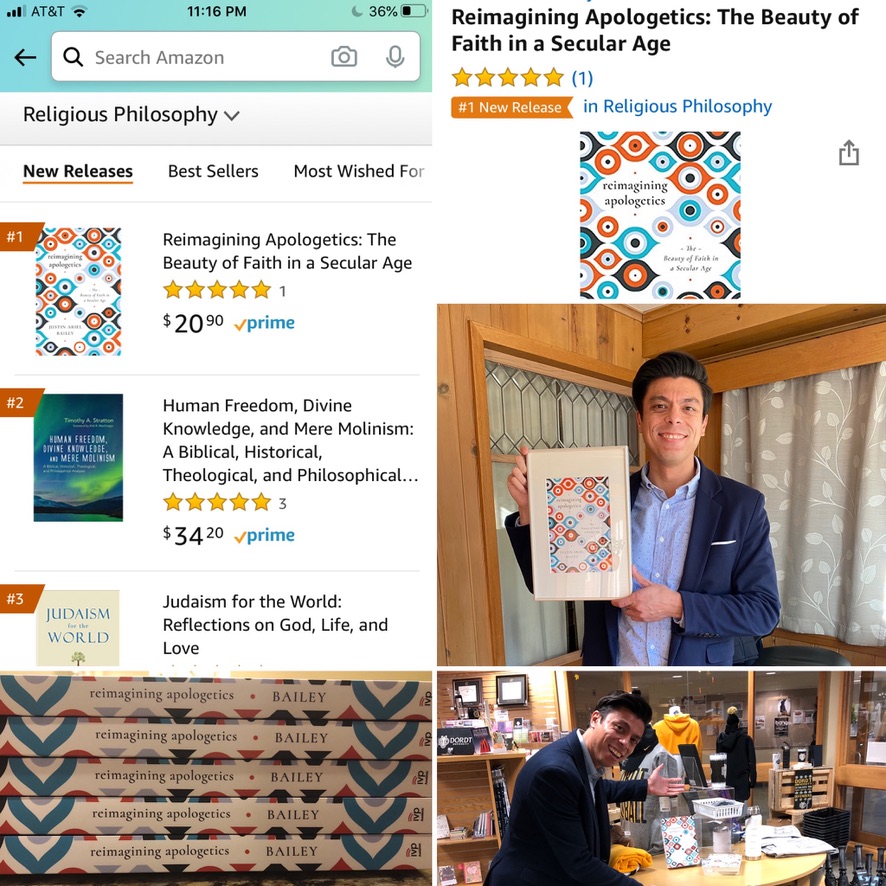Tap the five-star rating of the #2 book

pyautogui.click(x=217, y=502)
